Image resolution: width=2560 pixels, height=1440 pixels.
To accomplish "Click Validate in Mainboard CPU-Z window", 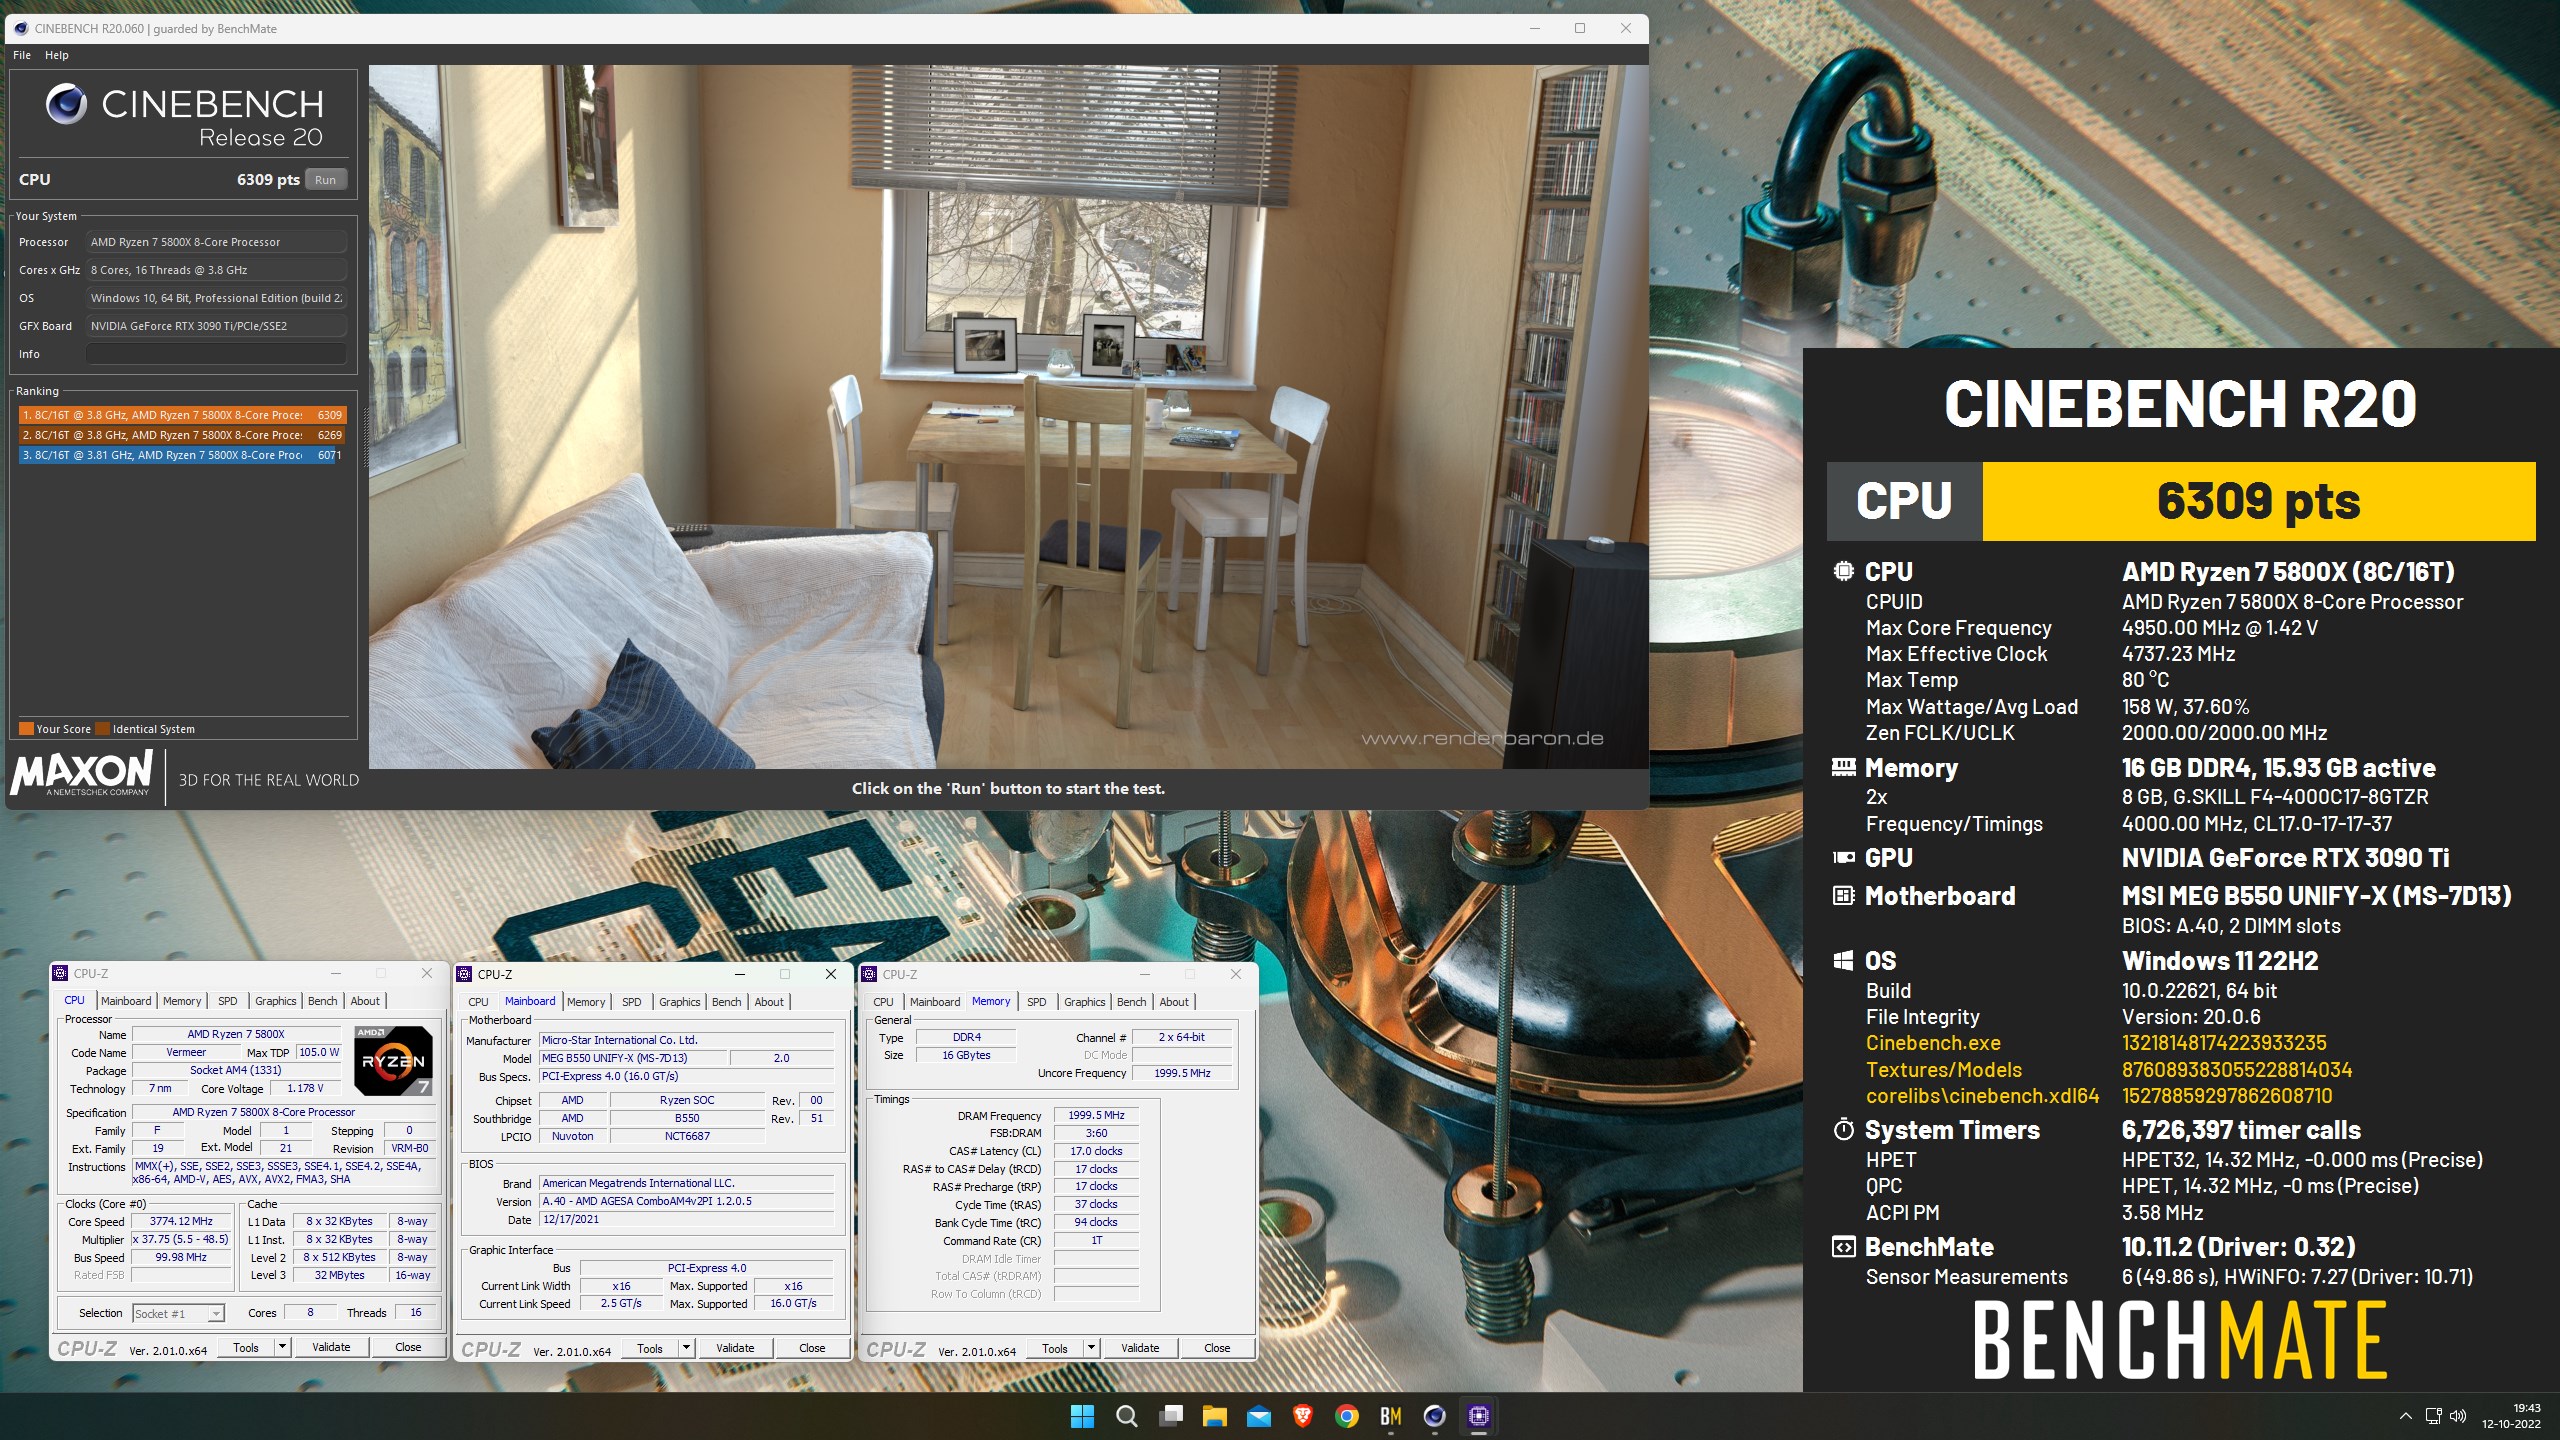I will pos(735,1348).
